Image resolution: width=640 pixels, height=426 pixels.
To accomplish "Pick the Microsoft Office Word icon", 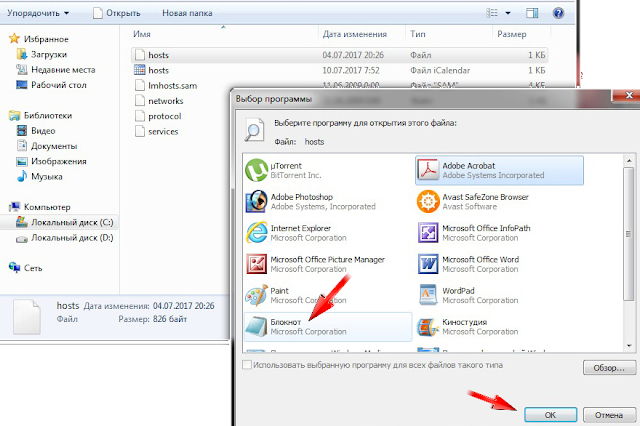I will click(428, 264).
